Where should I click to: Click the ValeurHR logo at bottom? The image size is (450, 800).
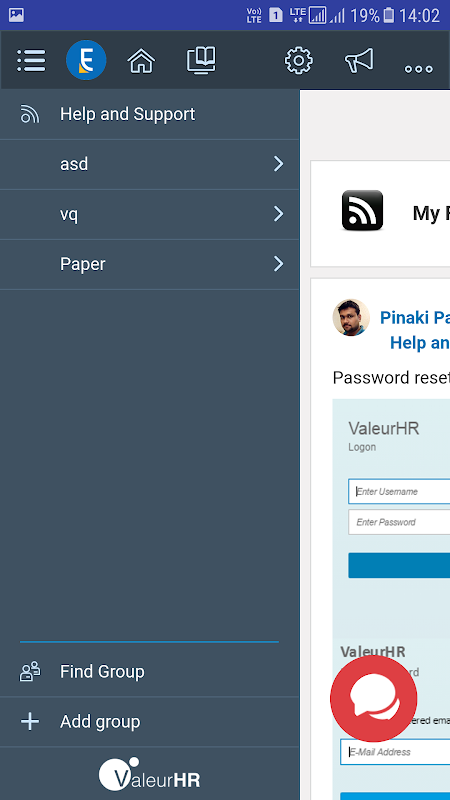coord(149,774)
